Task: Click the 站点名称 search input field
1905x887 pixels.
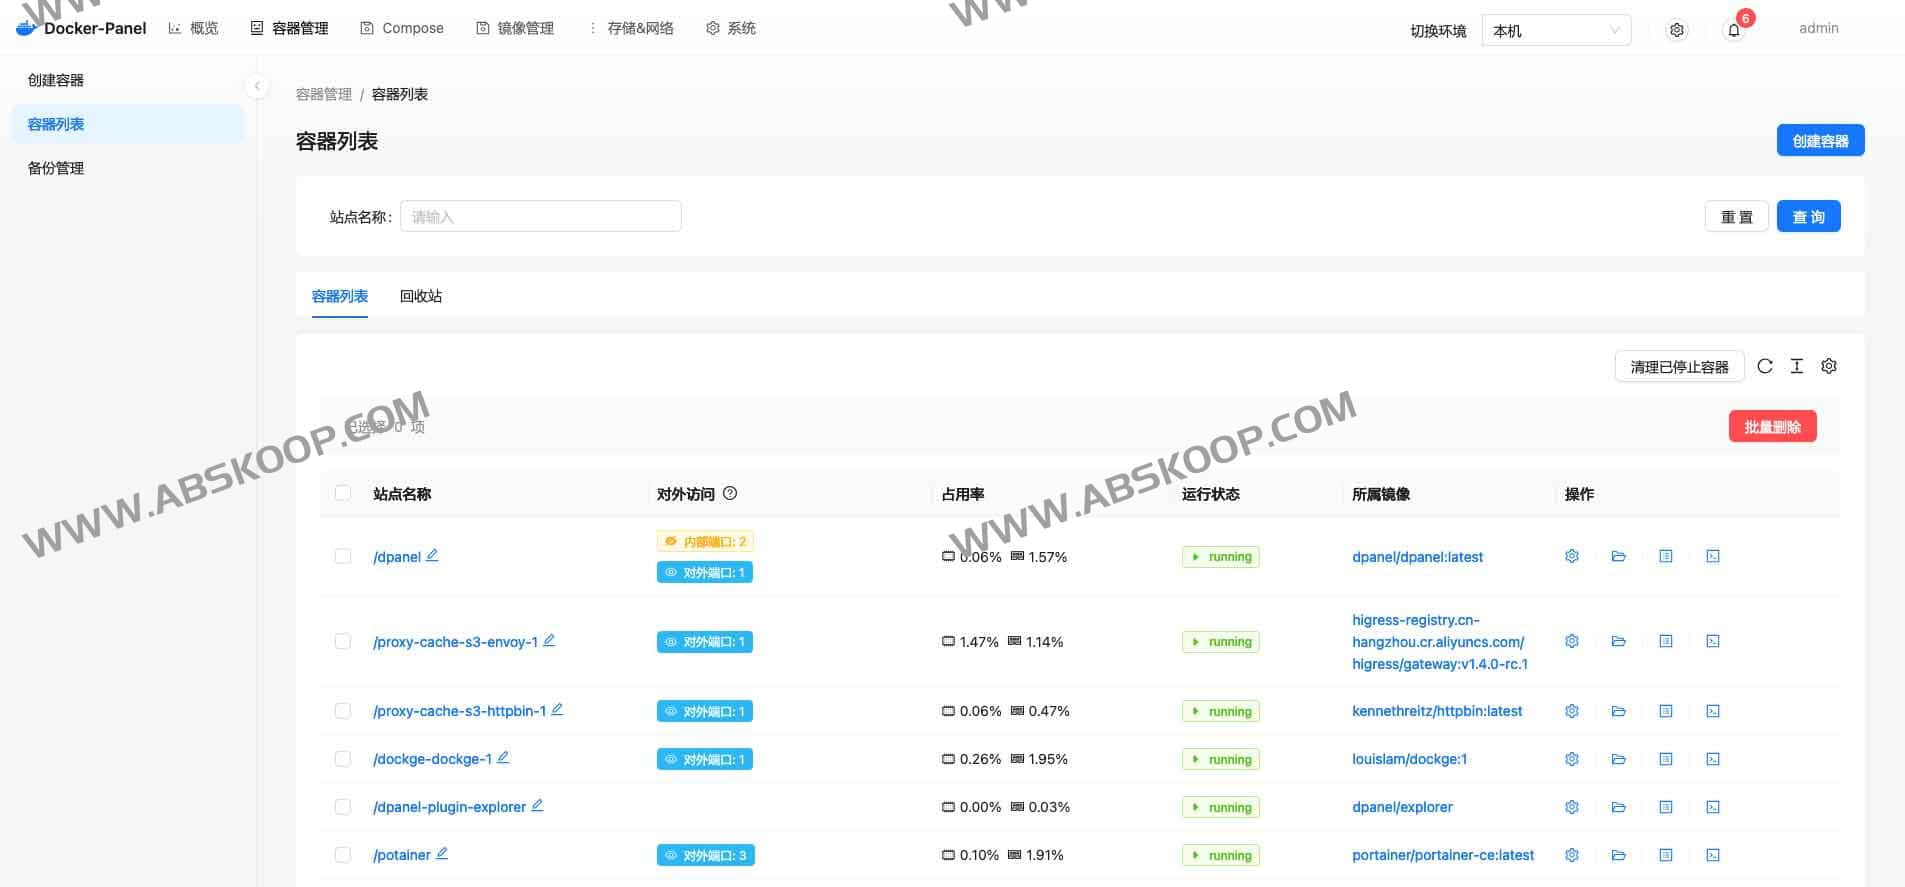Action: pyautogui.click(x=540, y=216)
